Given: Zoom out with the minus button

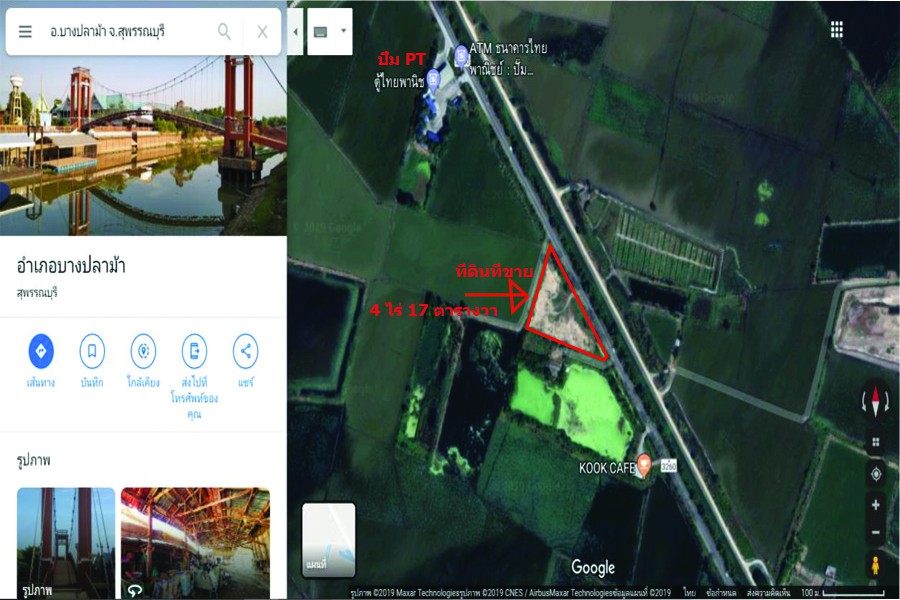Looking at the screenshot, I should [x=876, y=532].
